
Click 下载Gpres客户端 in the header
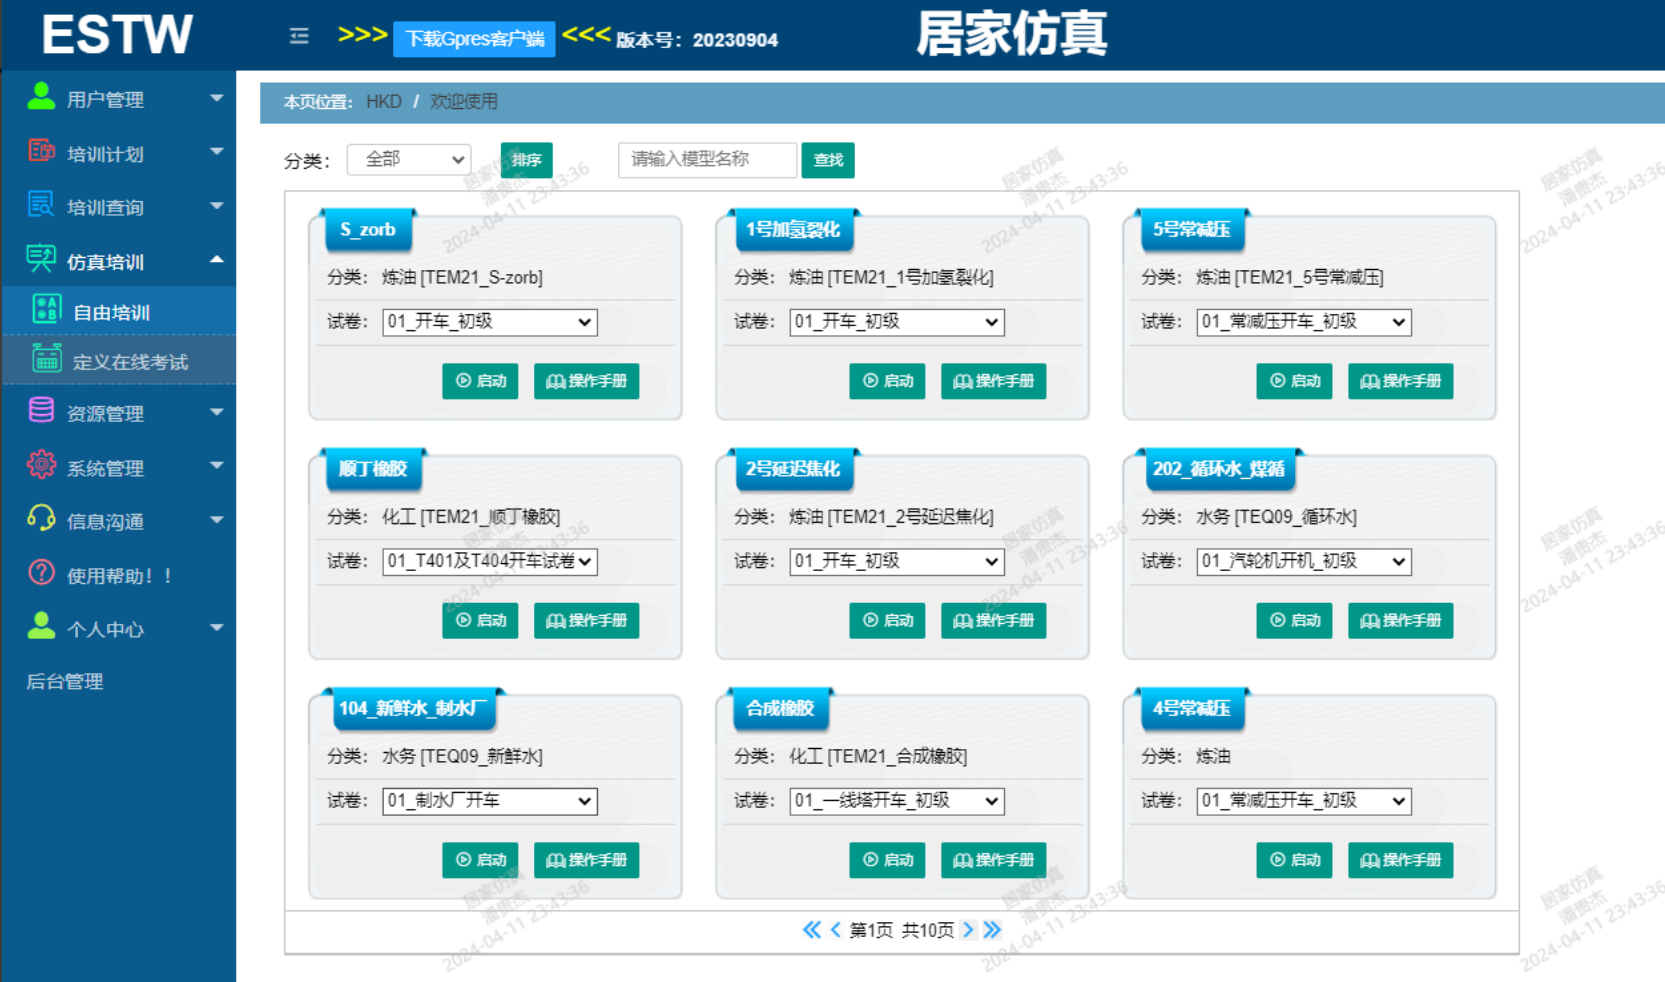coord(473,39)
